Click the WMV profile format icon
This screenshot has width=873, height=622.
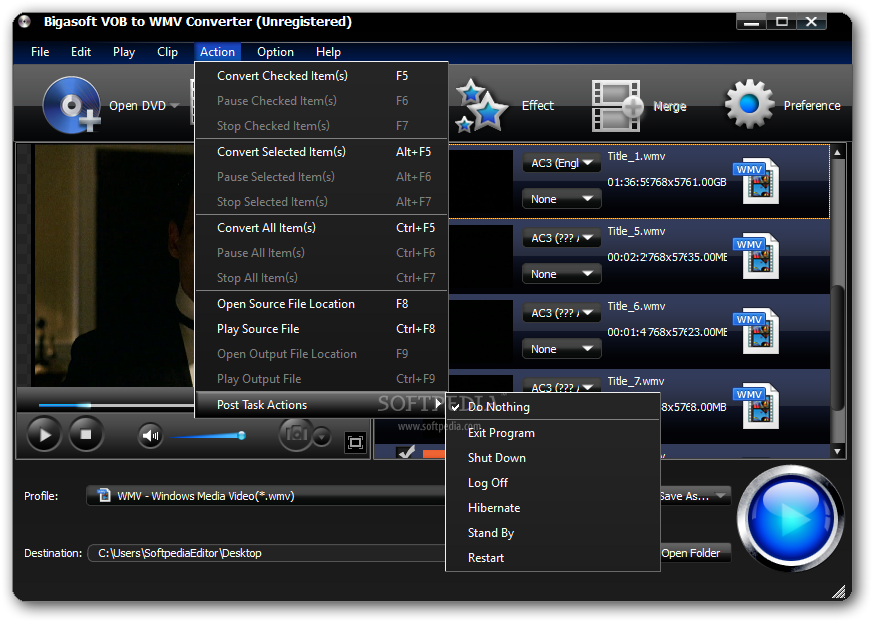click(x=104, y=495)
